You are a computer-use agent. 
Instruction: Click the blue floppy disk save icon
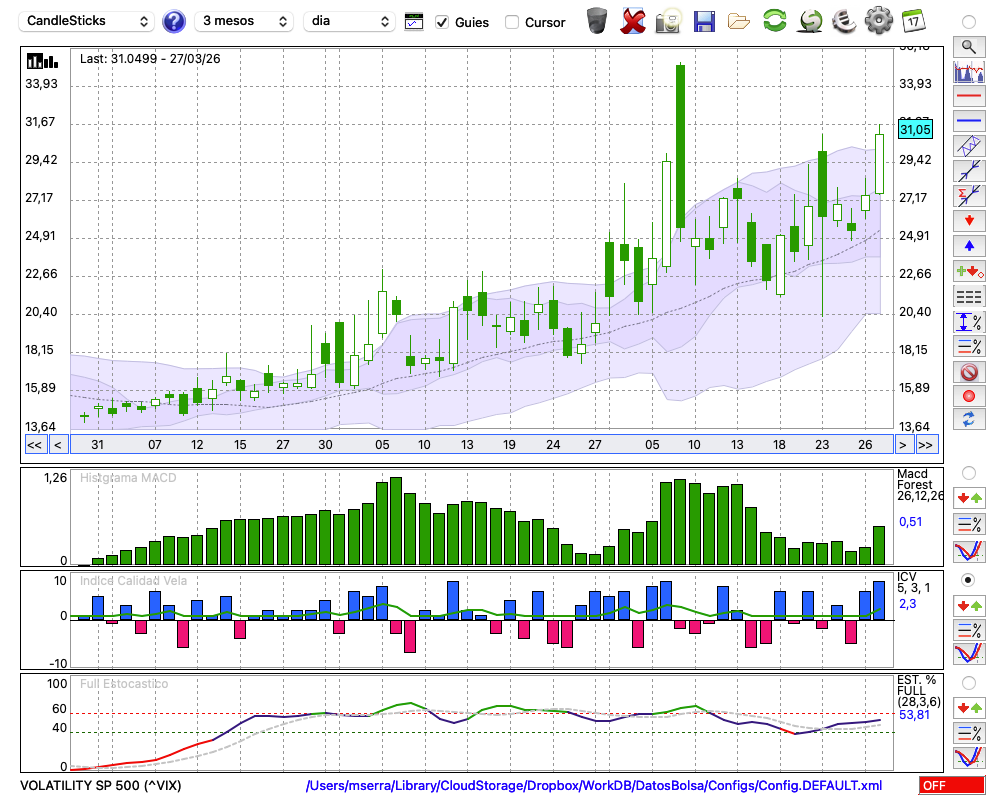[x=704, y=20]
